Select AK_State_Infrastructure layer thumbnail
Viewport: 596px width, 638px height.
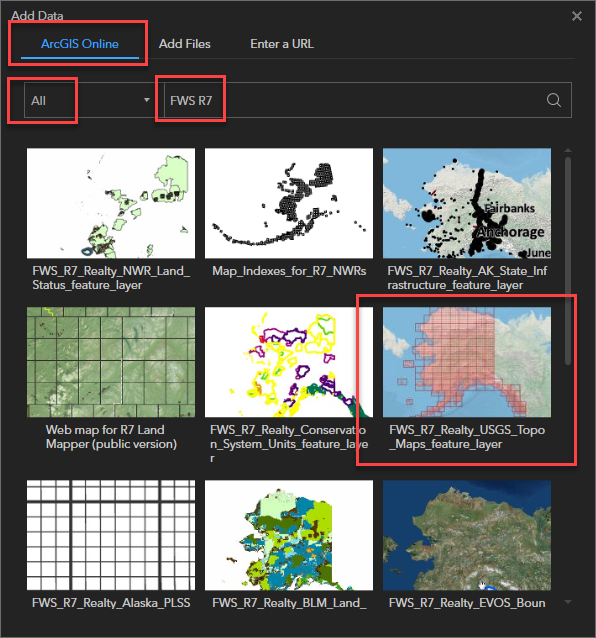(x=467, y=203)
